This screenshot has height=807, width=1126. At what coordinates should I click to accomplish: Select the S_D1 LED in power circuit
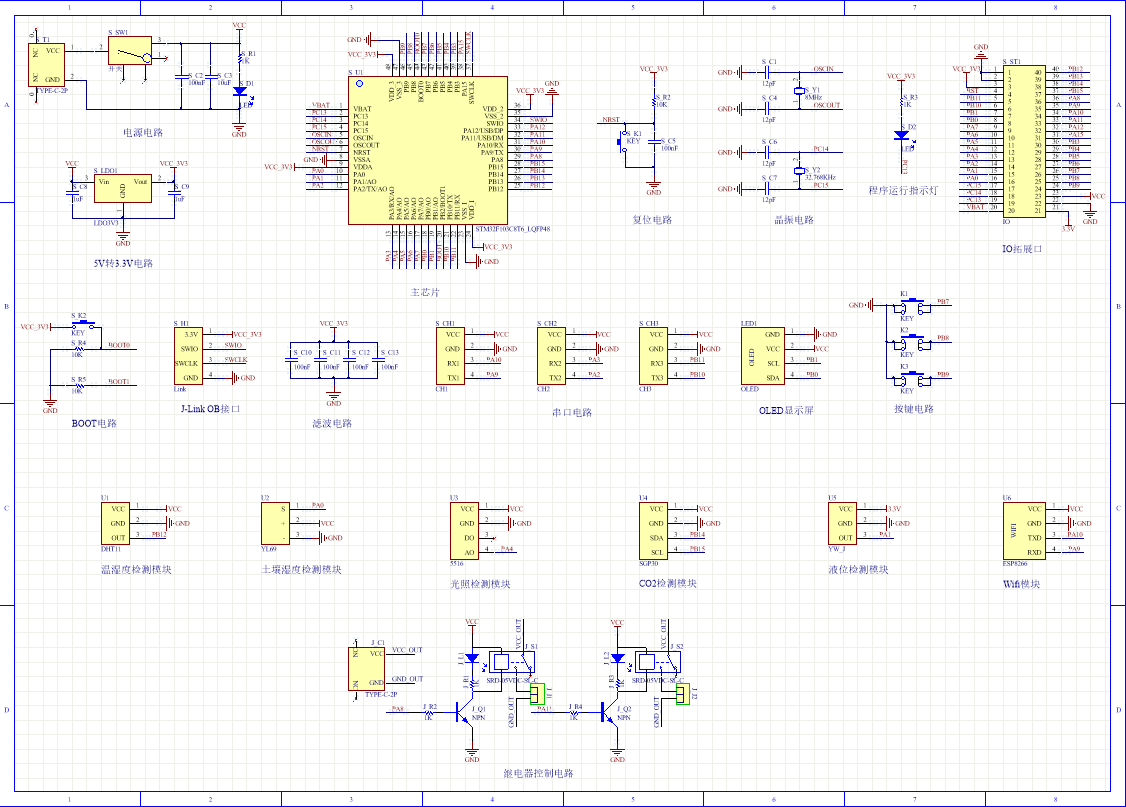(240, 92)
